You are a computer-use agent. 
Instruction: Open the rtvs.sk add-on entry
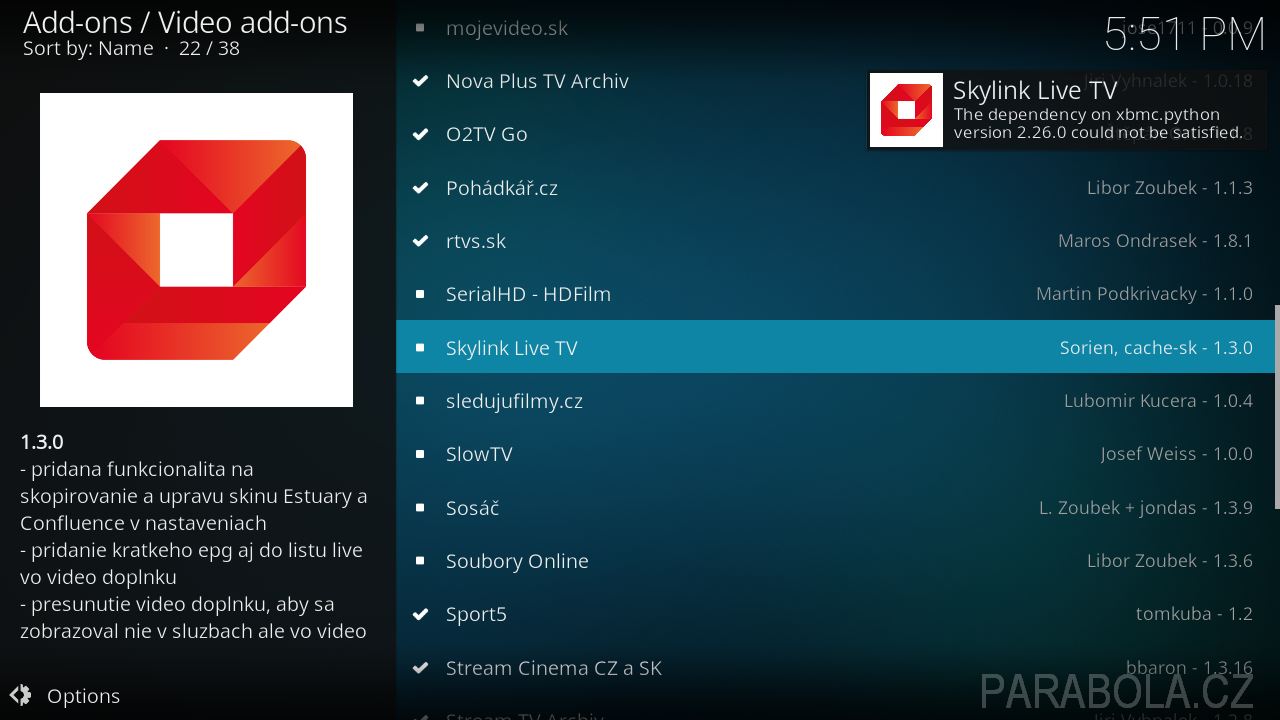(x=835, y=241)
